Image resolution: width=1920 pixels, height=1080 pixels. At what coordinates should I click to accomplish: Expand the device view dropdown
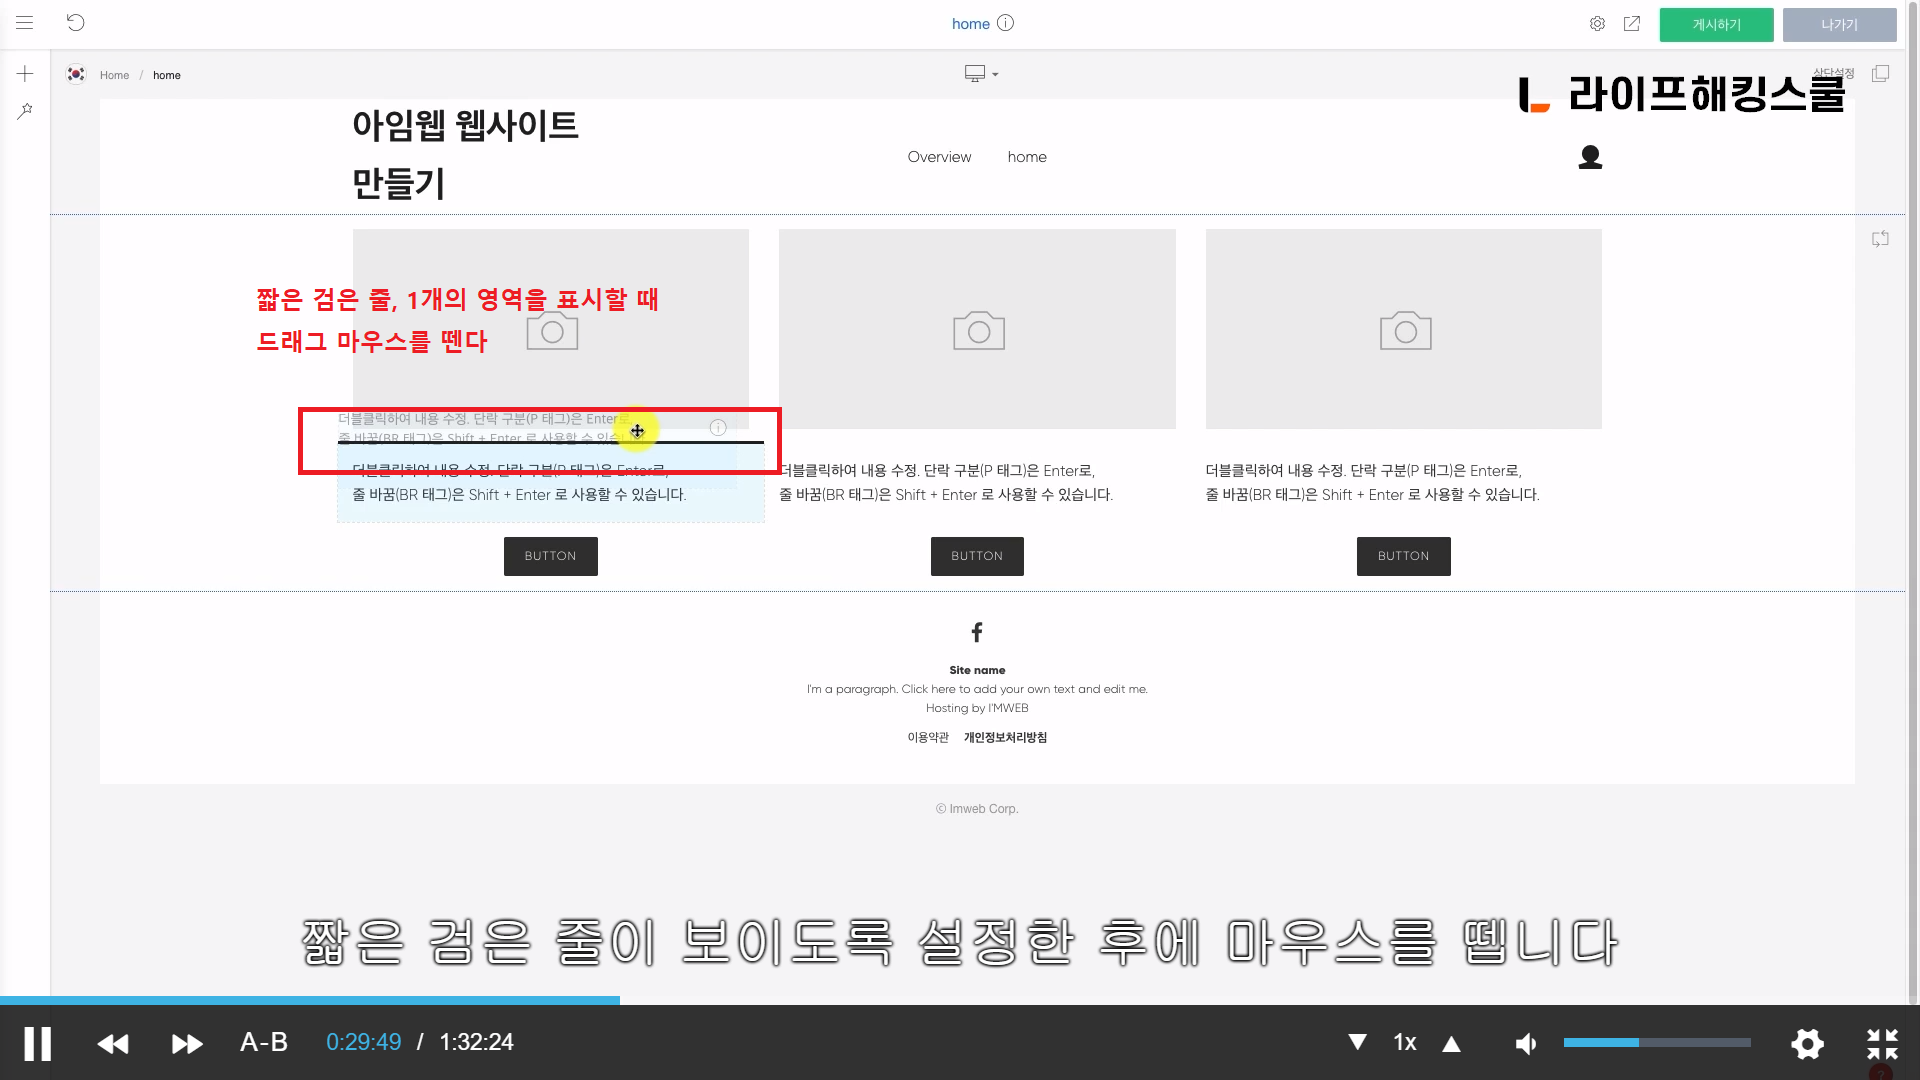pos(981,74)
